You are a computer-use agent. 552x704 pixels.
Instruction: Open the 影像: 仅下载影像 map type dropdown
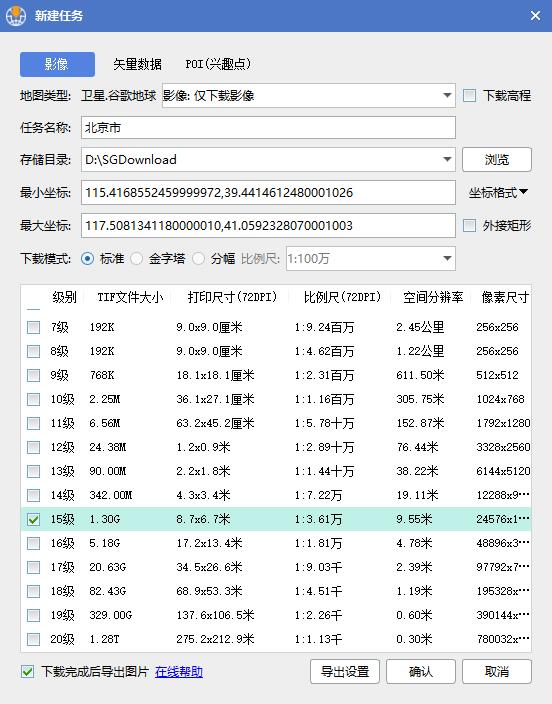[309, 96]
